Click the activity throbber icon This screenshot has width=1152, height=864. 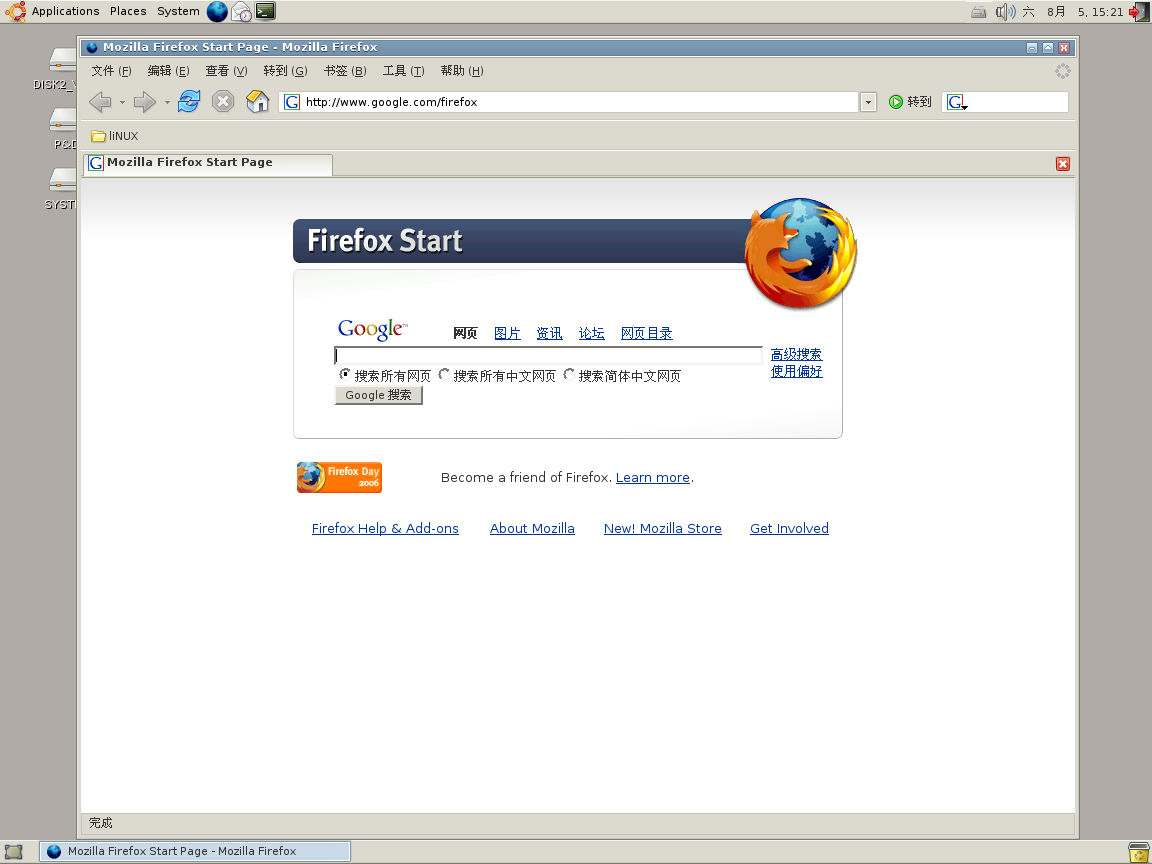[x=1062, y=71]
